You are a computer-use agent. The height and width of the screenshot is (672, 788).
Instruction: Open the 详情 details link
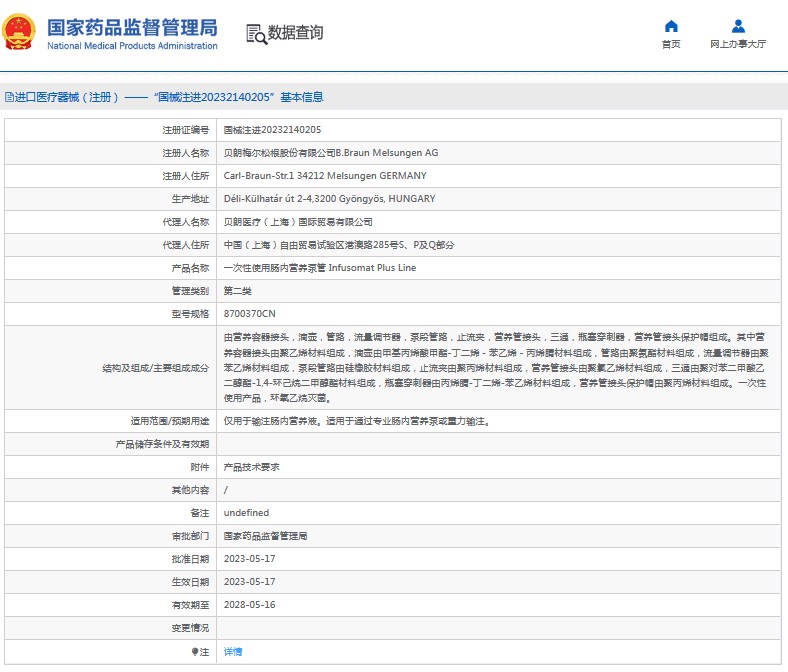pos(232,651)
